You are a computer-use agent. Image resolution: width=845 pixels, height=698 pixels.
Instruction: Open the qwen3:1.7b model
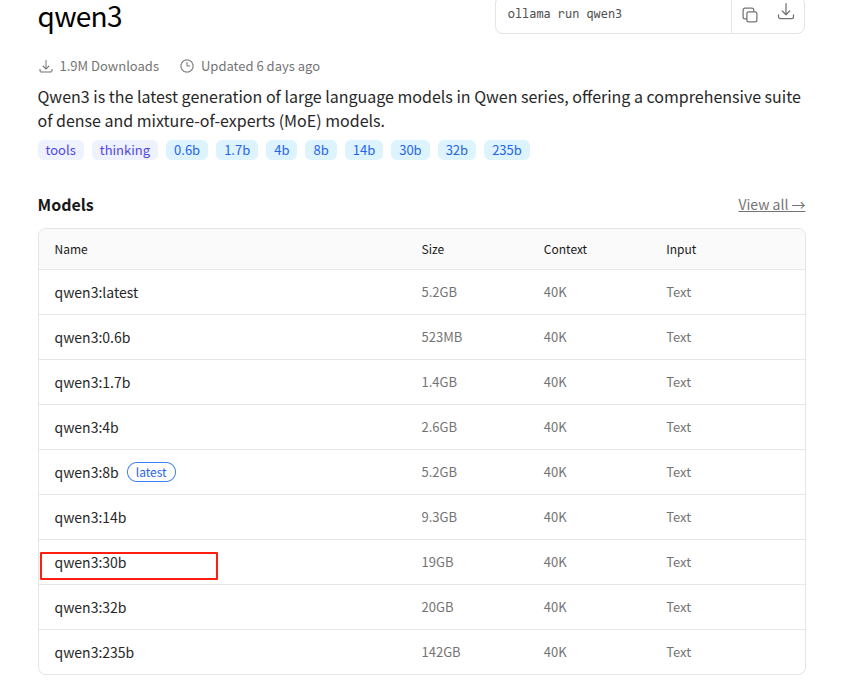click(92, 383)
